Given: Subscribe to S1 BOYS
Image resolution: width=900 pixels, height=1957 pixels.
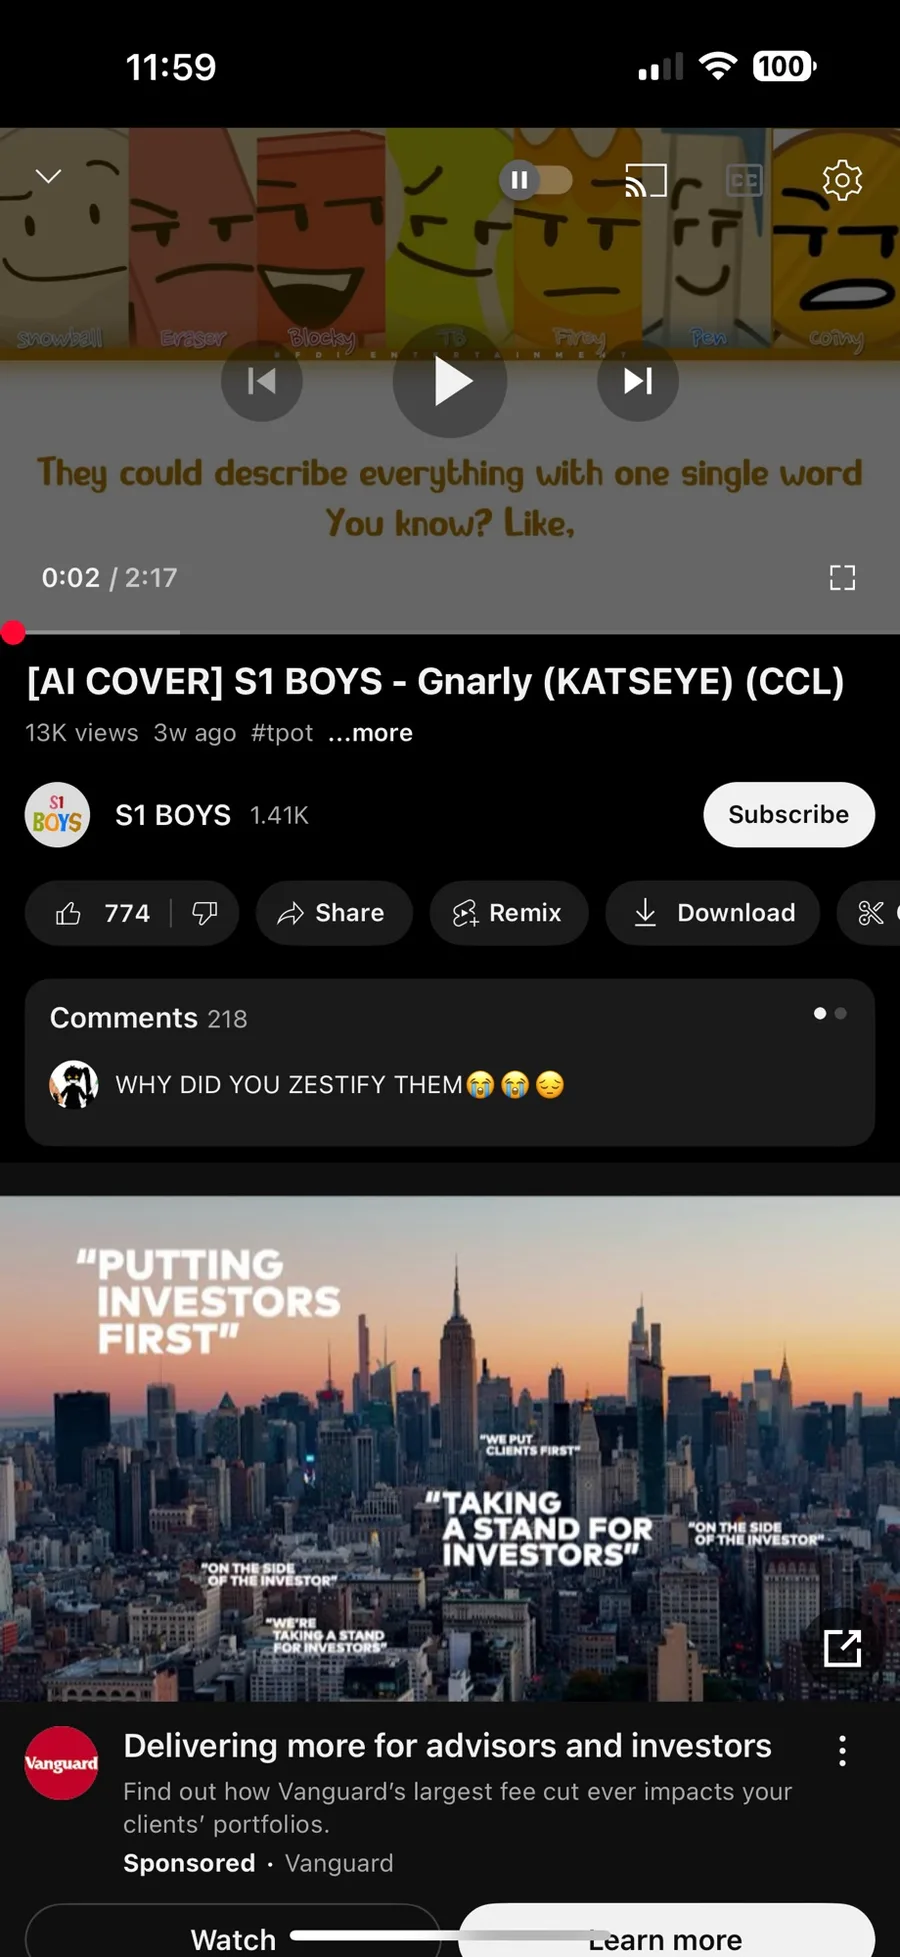Looking at the screenshot, I should click(x=789, y=815).
